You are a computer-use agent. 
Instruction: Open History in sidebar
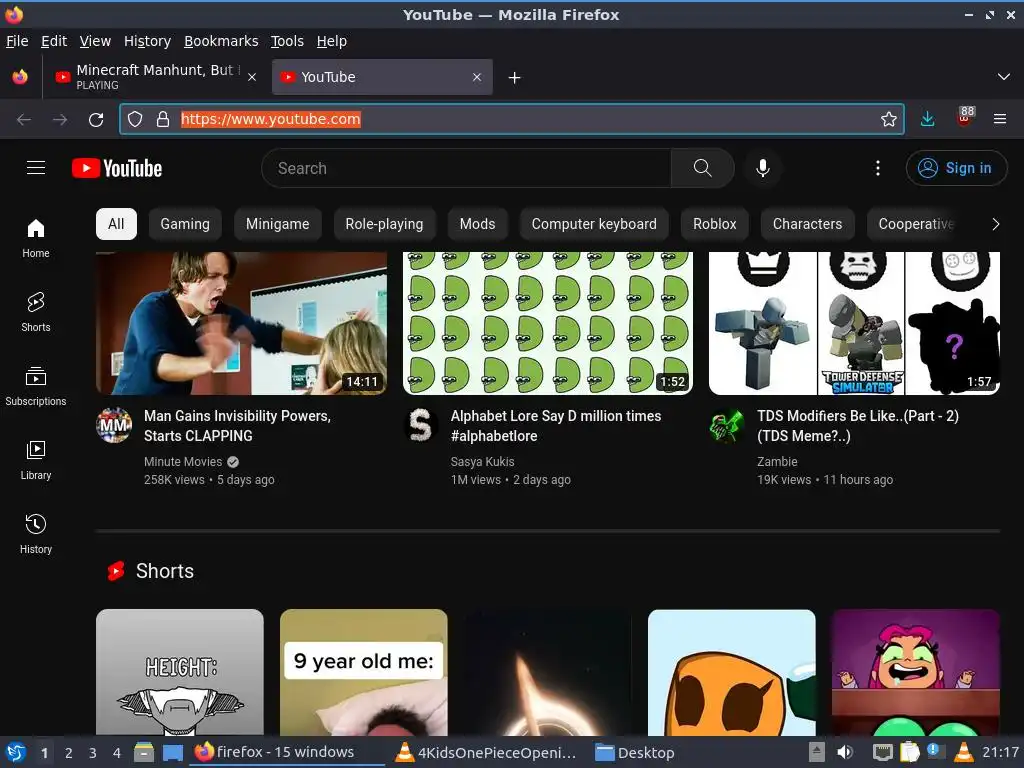pos(36,534)
